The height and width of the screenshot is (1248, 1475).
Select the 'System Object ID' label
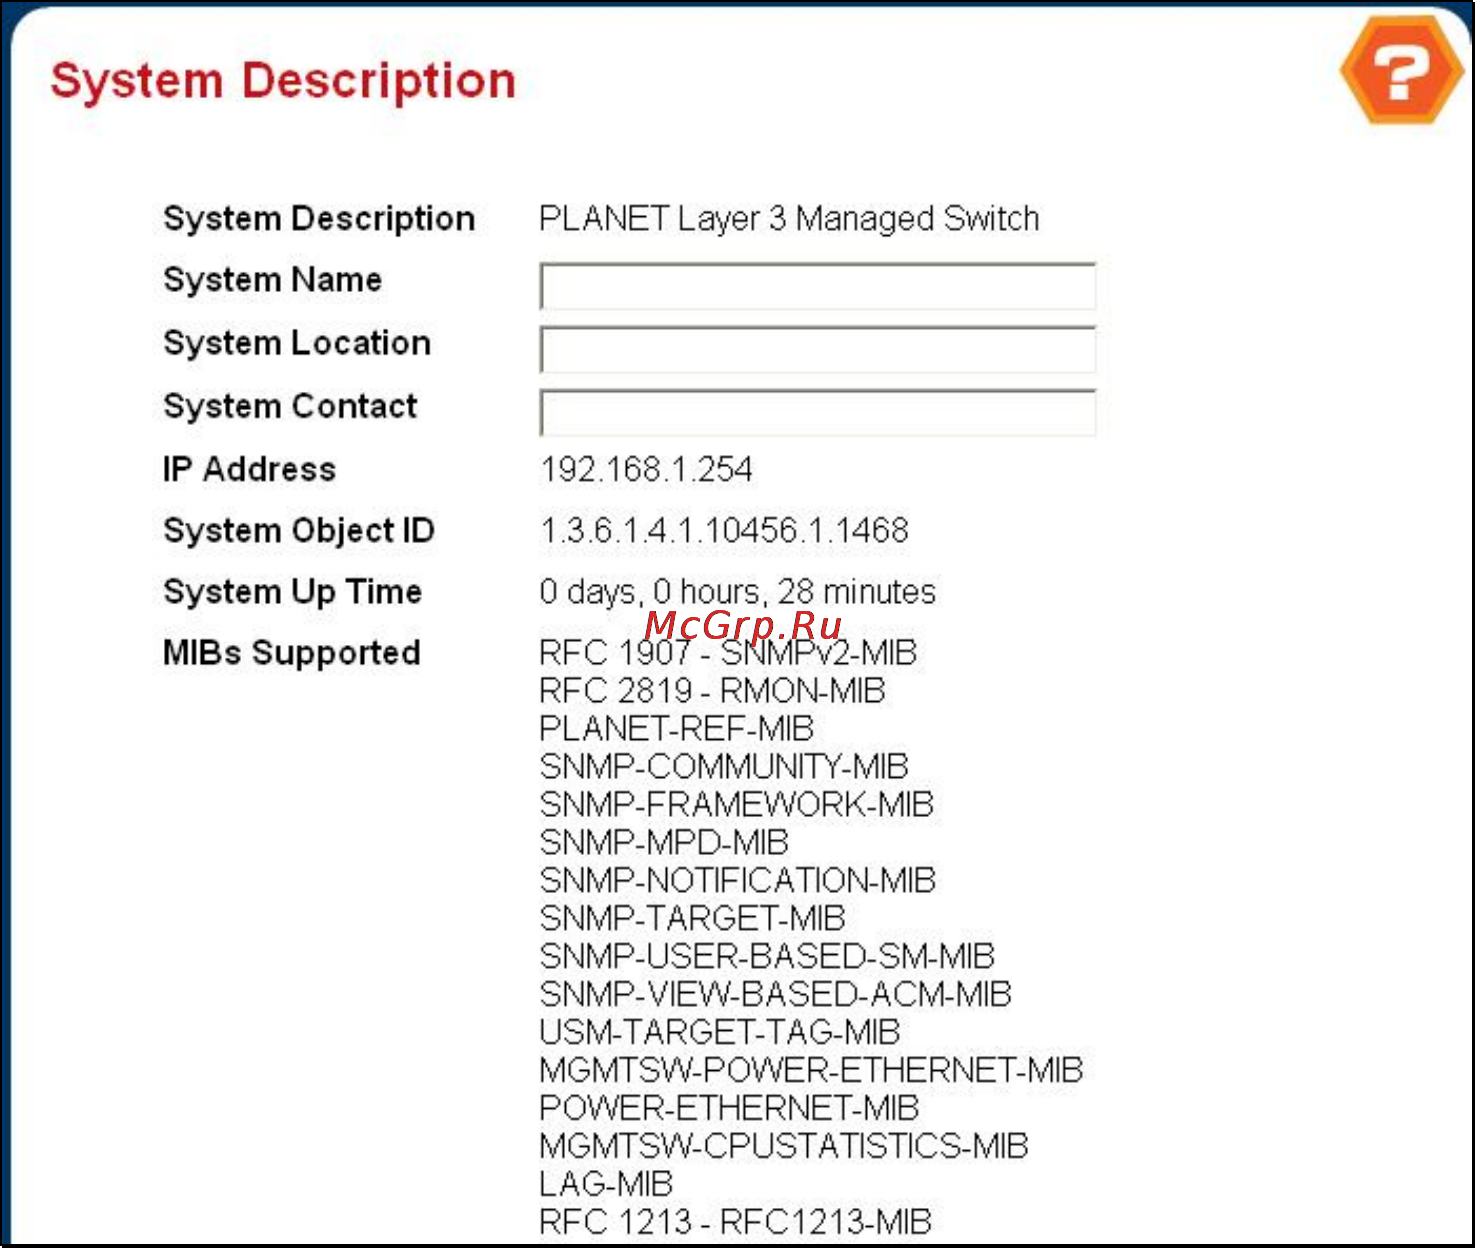tap(299, 531)
